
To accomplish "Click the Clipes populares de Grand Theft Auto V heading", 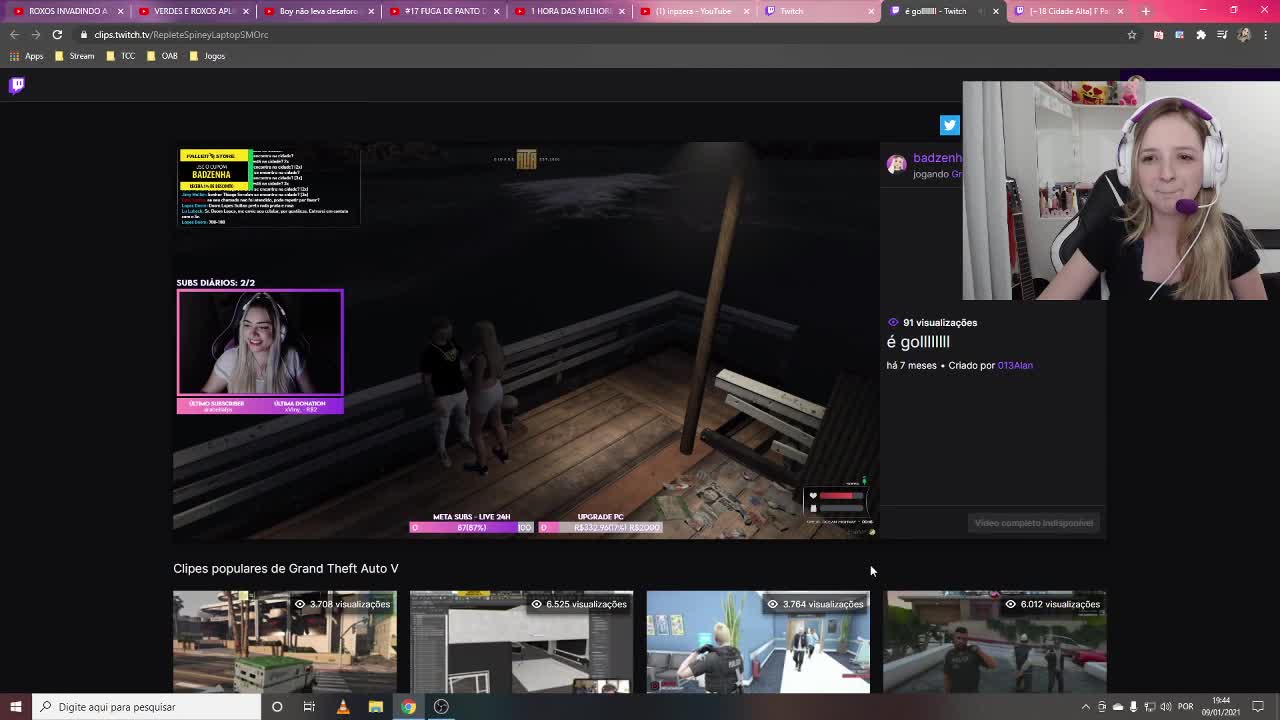I will coord(286,569).
